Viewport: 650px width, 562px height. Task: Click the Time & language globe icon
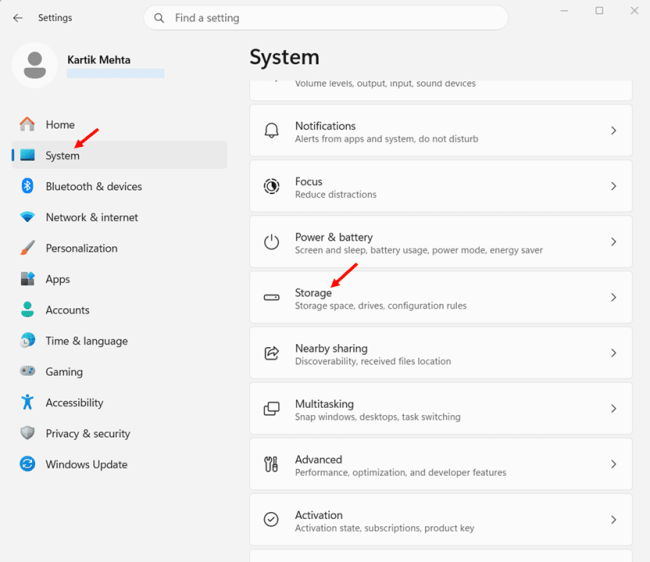click(x=27, y=340)
